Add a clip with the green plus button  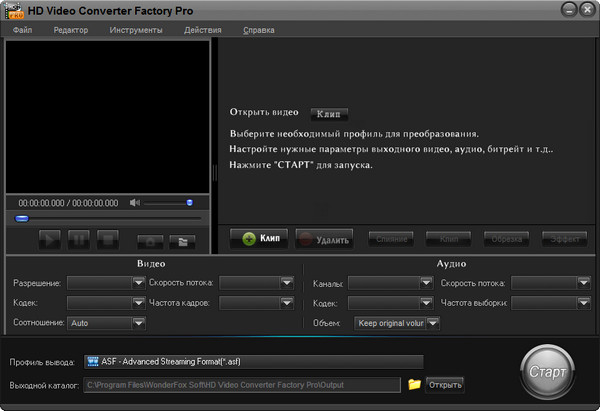click(259, 239)
